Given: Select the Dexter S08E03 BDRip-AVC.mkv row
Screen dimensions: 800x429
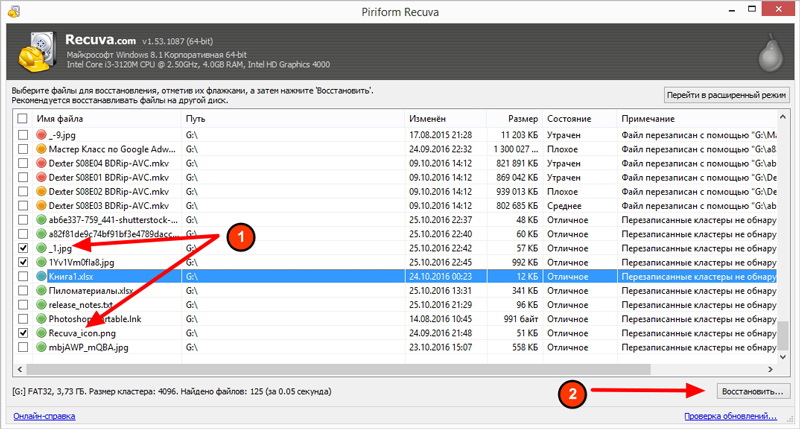Looking at the screenshot, I should point(395,206).
